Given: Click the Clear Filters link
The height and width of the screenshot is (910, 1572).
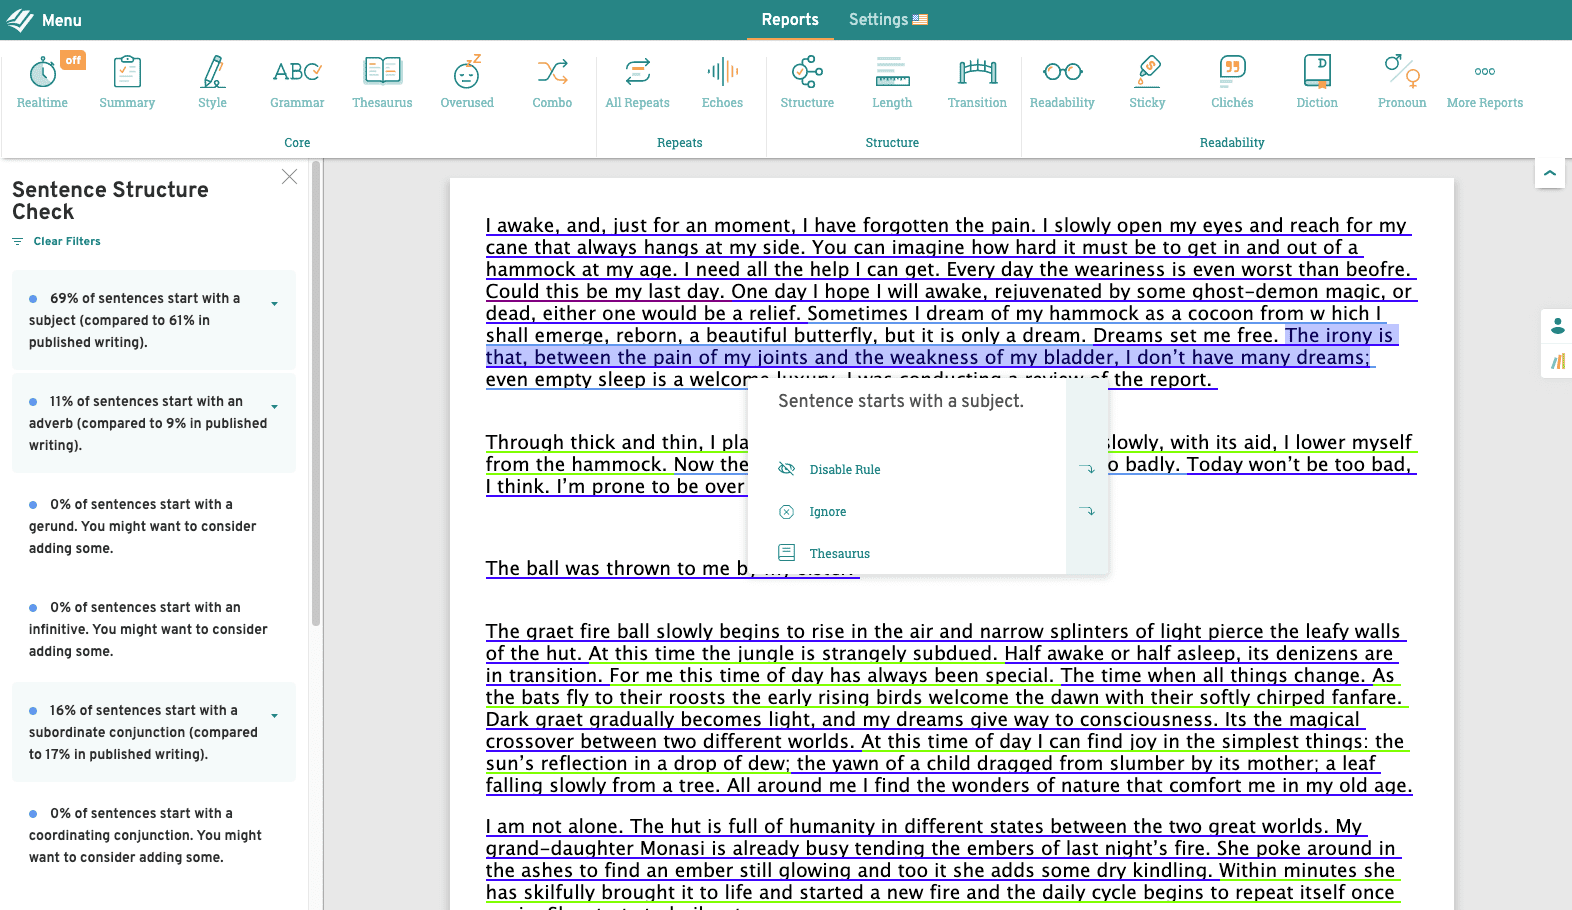Looking at the screenshot, I should point(66,241).
